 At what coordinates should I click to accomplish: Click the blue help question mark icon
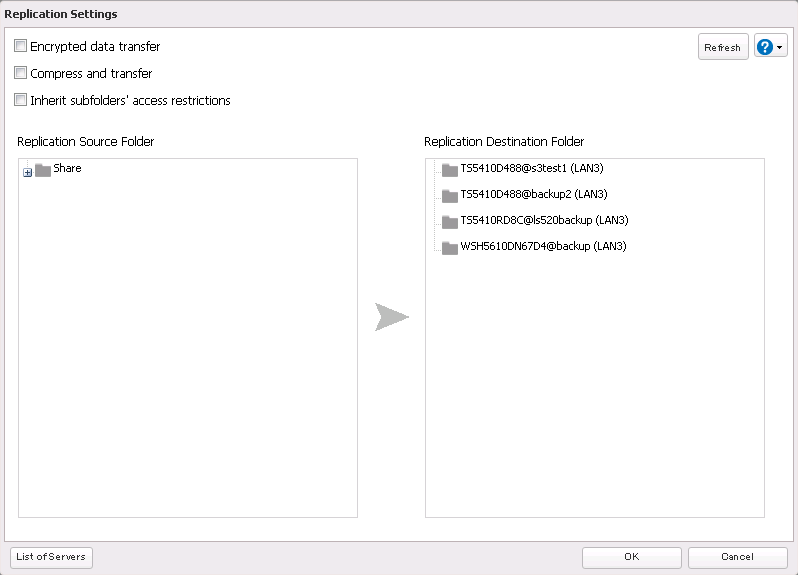click(x=766, y=47)
